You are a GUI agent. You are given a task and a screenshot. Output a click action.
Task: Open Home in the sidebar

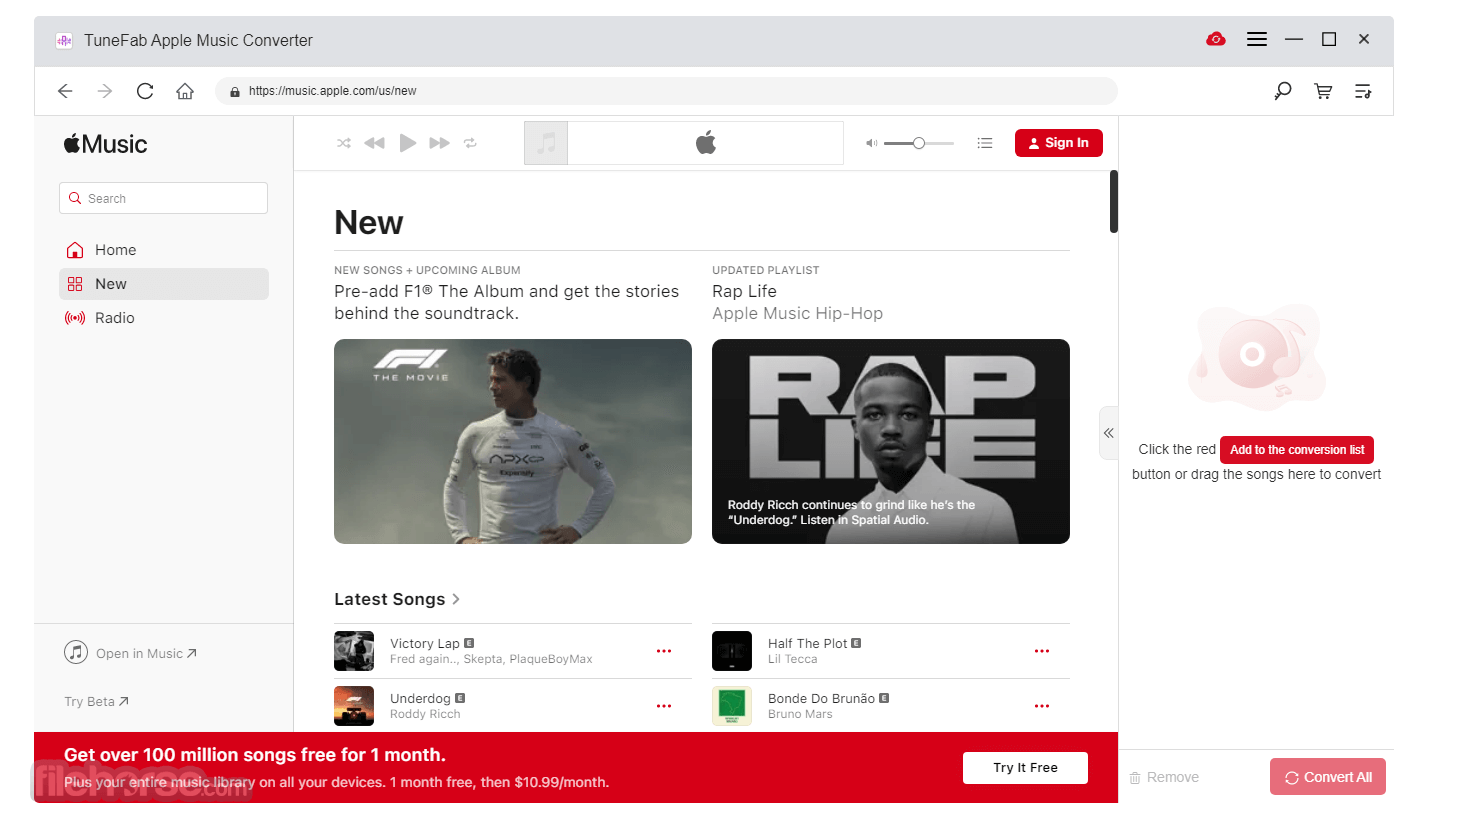click(x=164, y=250)
